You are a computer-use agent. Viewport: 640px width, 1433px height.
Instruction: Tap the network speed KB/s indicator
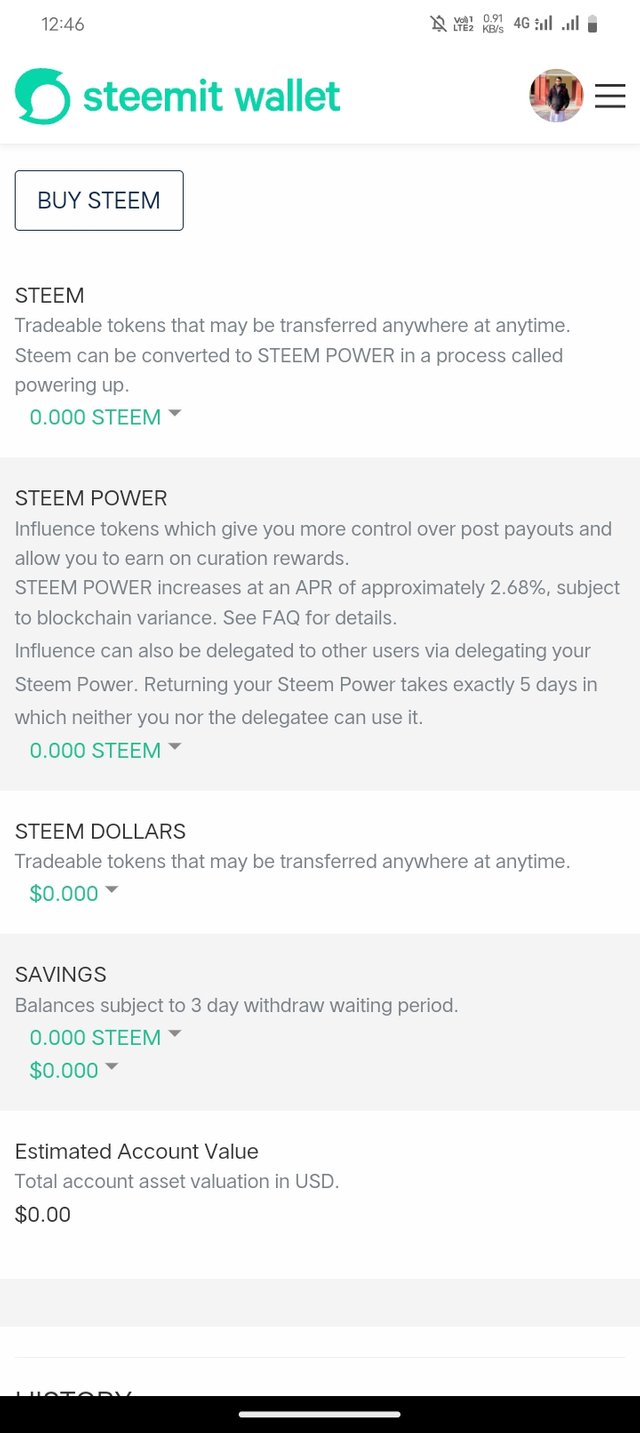tap(493, 24)
